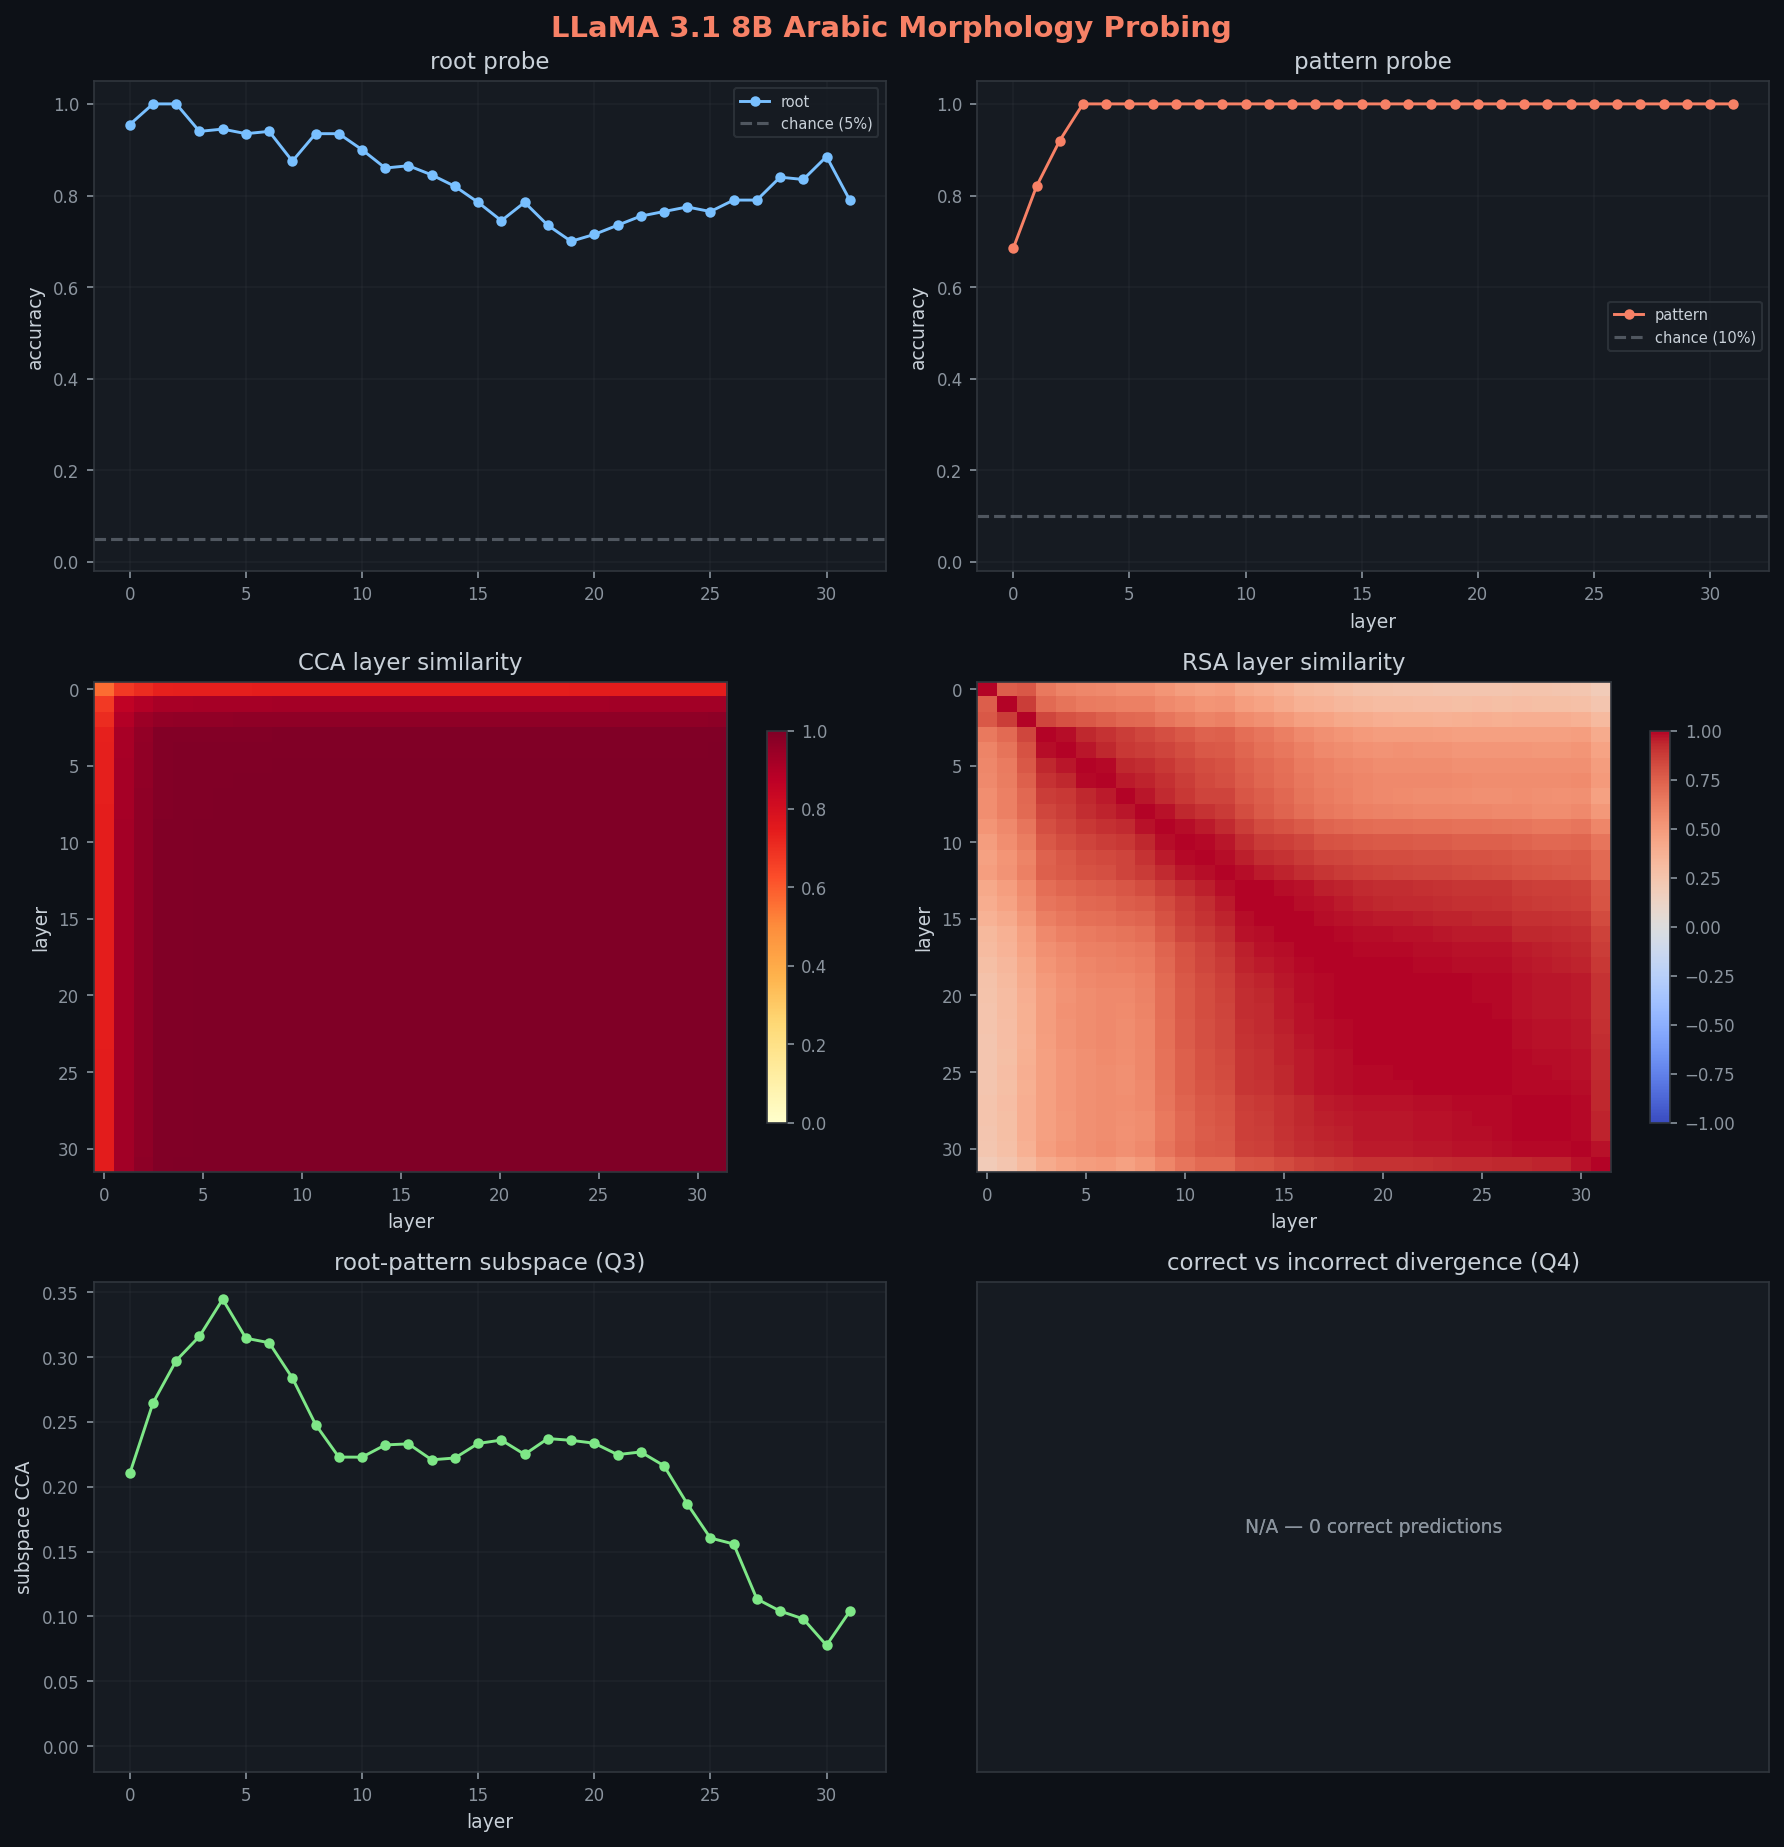Click the 'pattern' entry in the pattern probe legend

click(1661, 315)
